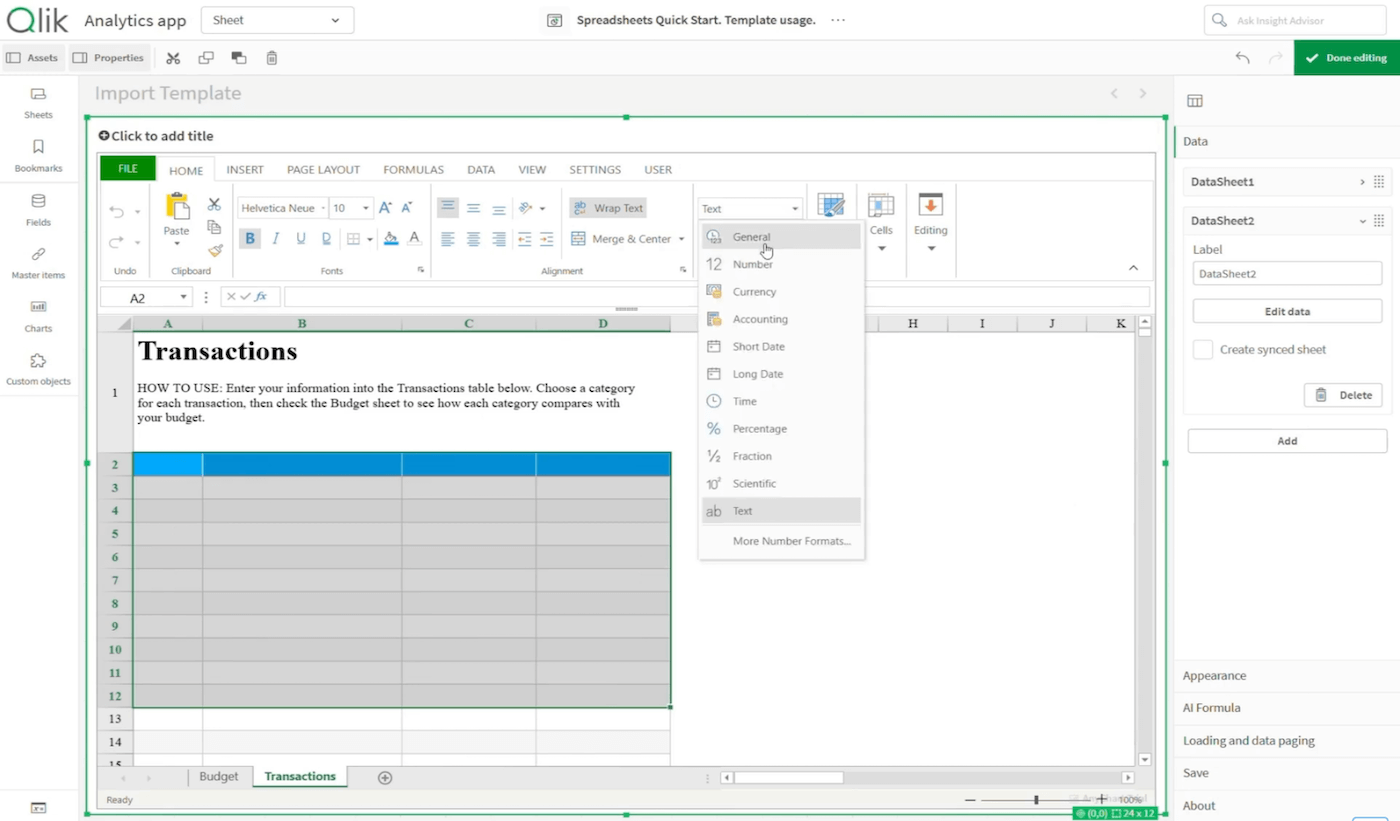Open Bookmarks in the left assets sidebar
Image resolution: width=1400 pixels, height=821 pixels.
pyautogui.click(x=38, y=156)
